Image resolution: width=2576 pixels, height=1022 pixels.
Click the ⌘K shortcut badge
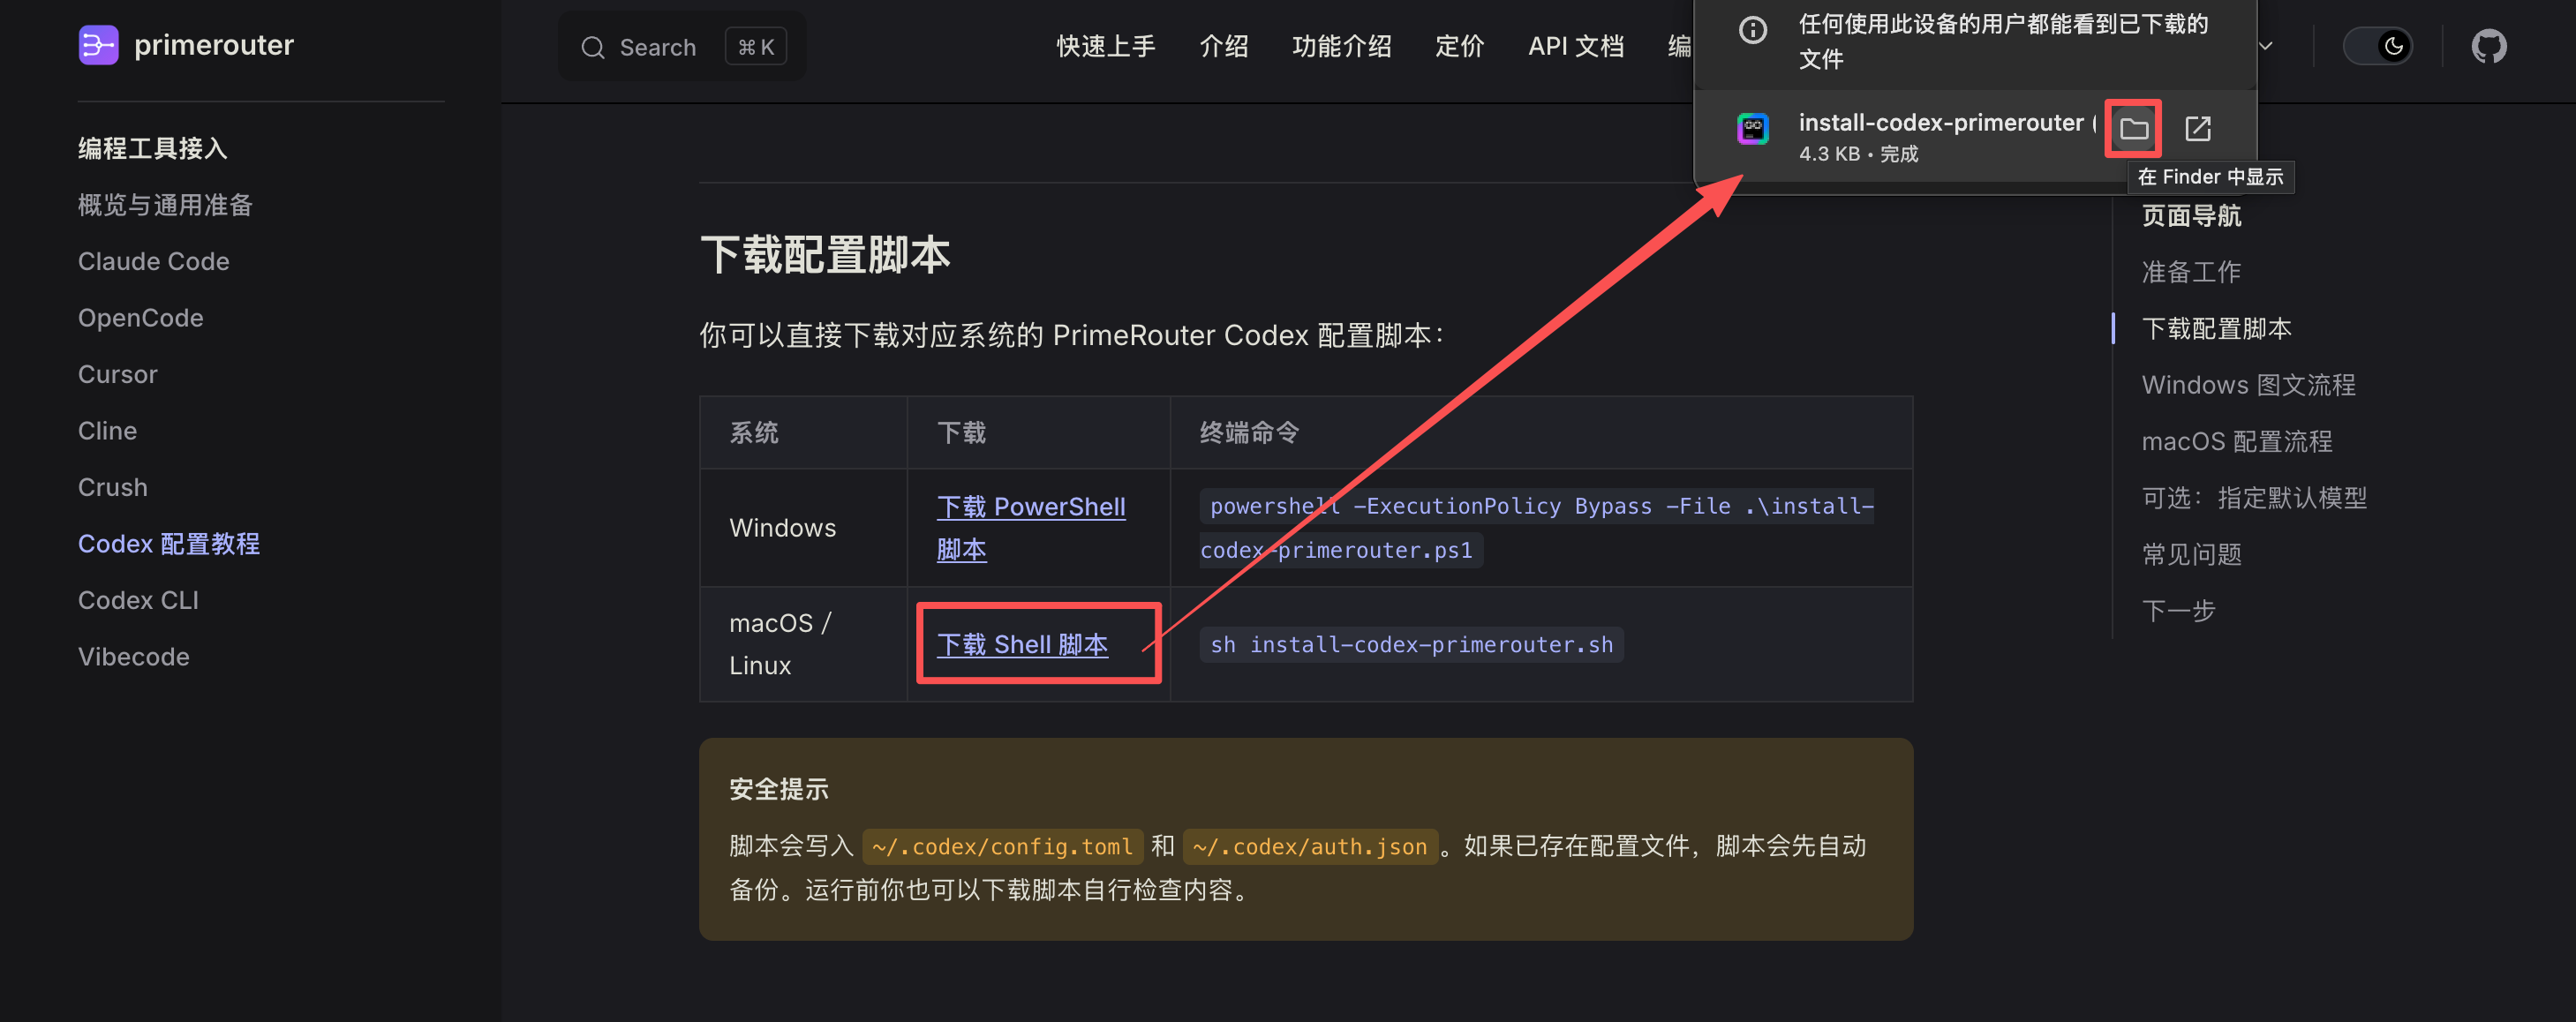[755, 47]
